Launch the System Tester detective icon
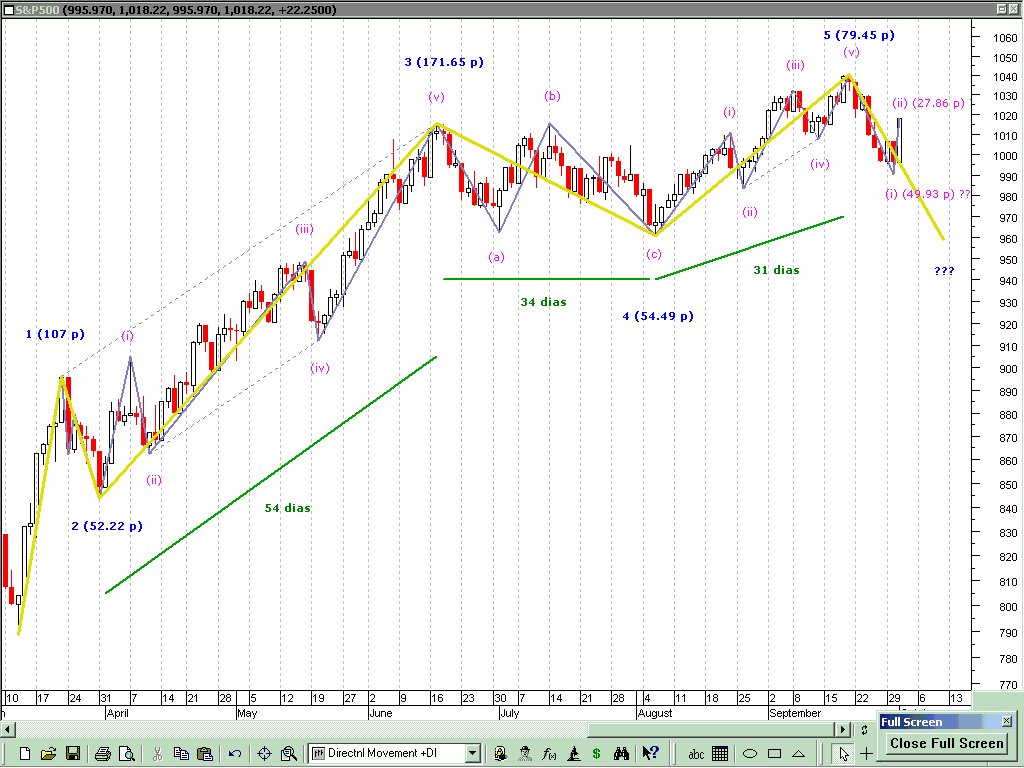1024x768 pixels. coord(524,754)
